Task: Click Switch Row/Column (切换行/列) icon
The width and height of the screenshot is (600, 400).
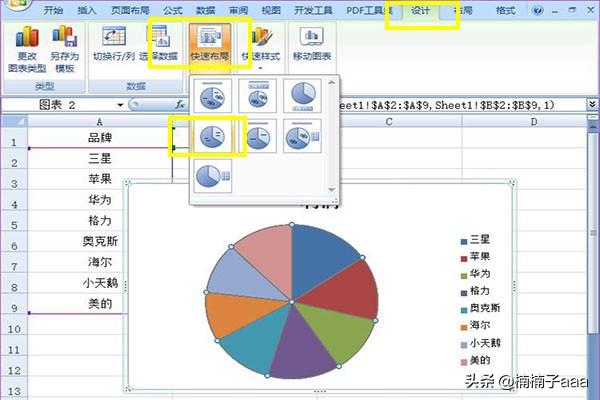Action: point(114,38)
